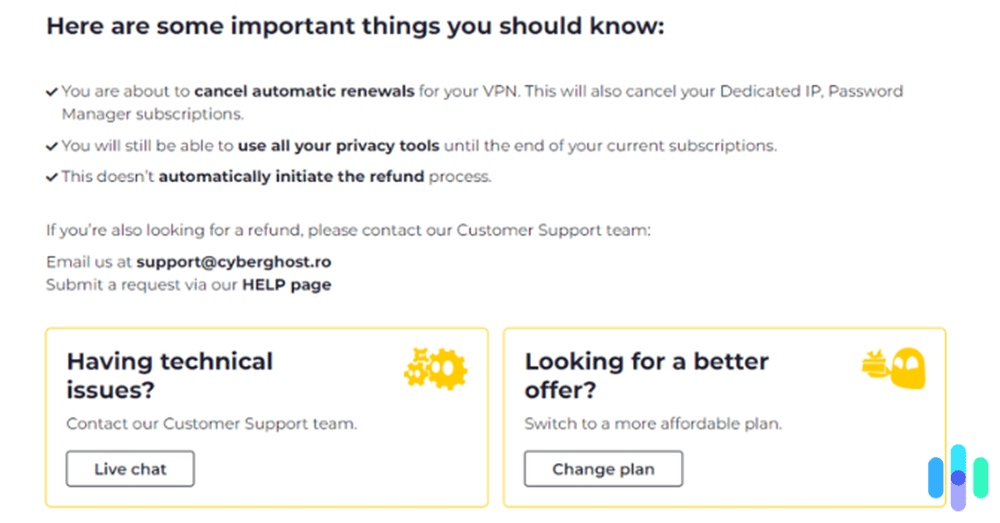Click the "If you're also looking for a refund" sentence
This screenshot has height=523, width=1000.
coord(348,231)
